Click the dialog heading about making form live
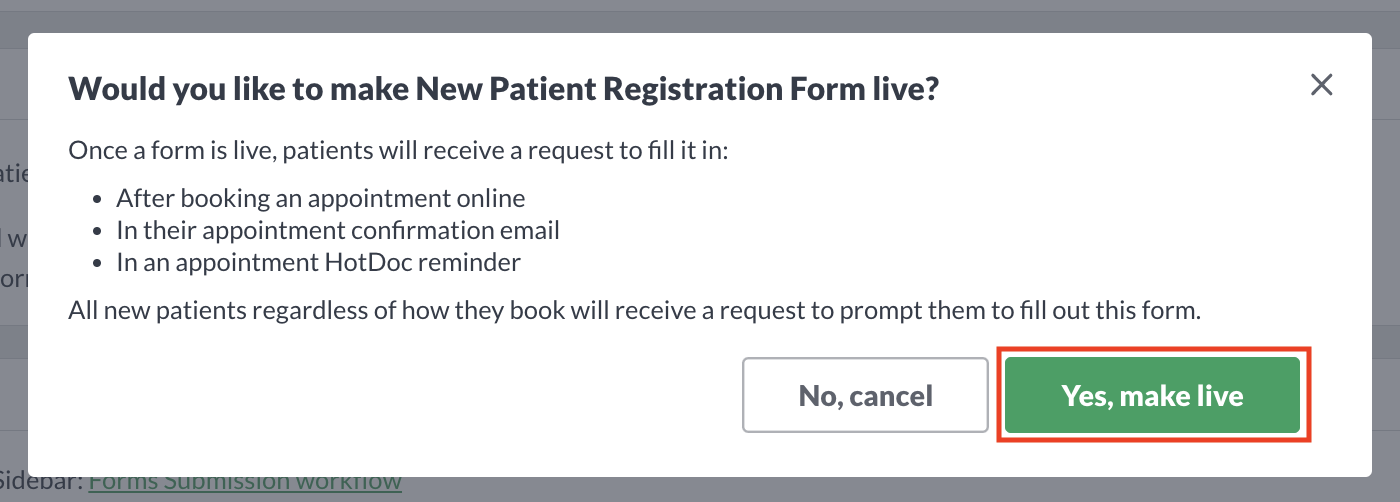1400x502 pixels. [503, 89]
